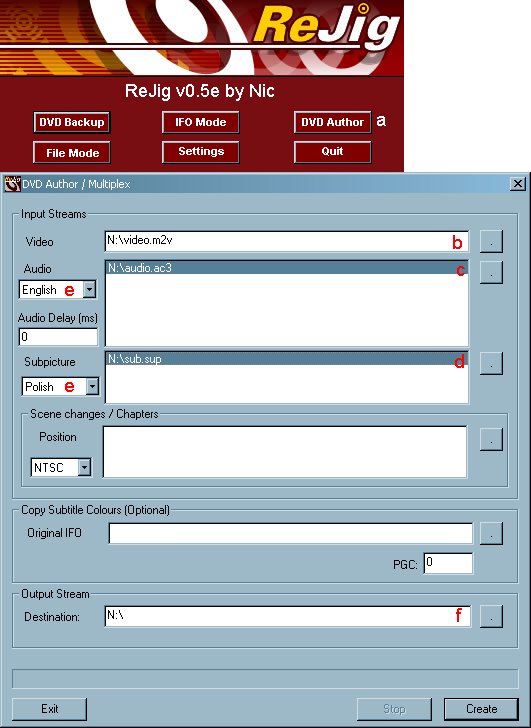Switch to IFO Mode
Viewport: 531px width, 728px height.
[x=201, y=123]
